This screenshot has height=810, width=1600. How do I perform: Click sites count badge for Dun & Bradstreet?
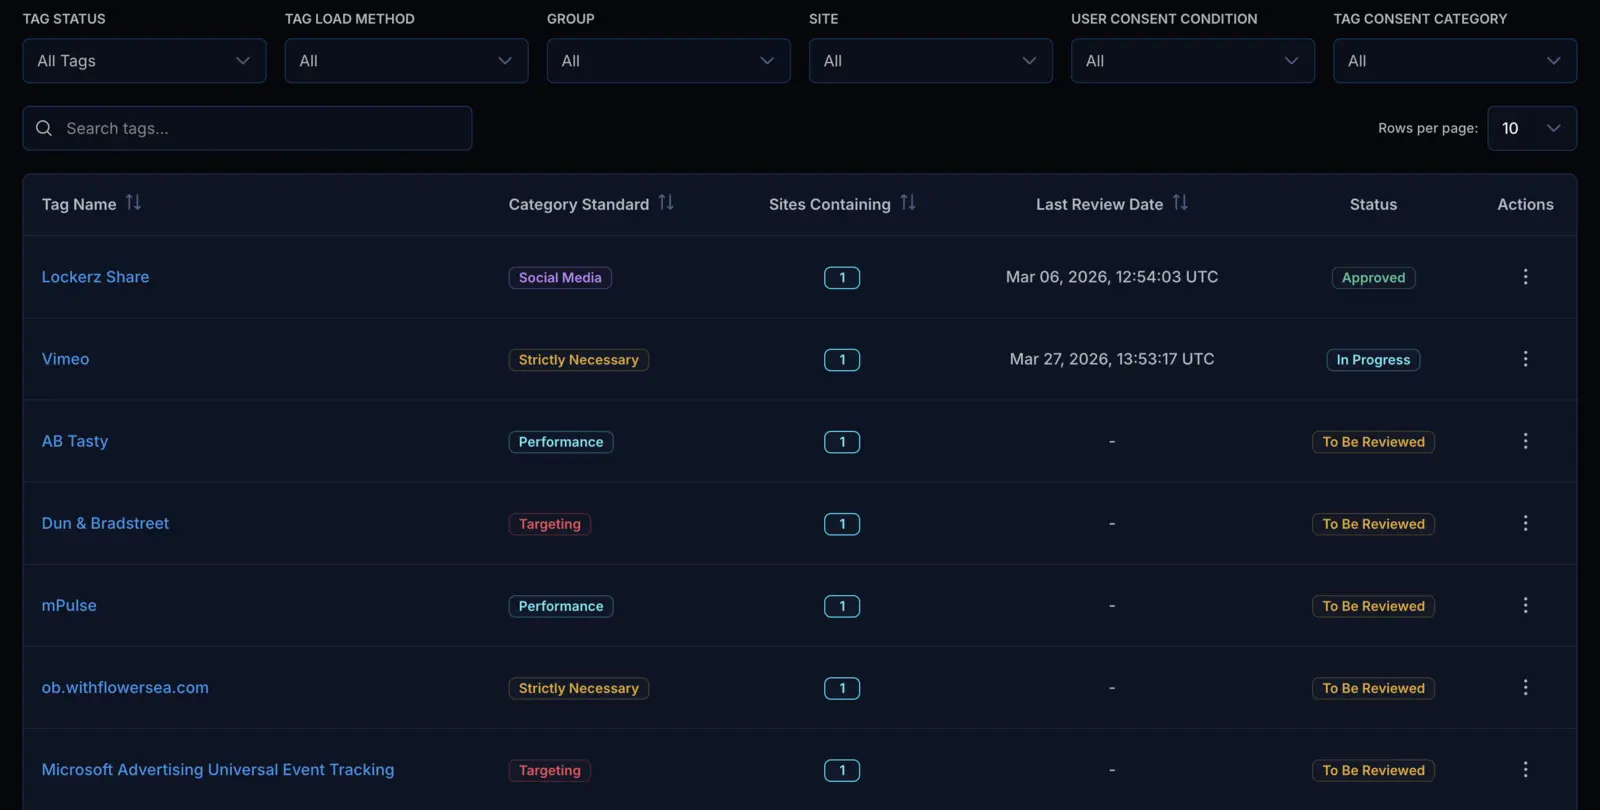coord(842,524)
